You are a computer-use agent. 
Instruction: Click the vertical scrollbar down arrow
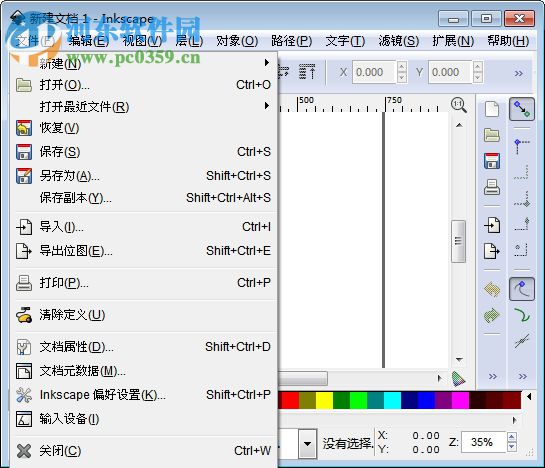pos(459,359)
